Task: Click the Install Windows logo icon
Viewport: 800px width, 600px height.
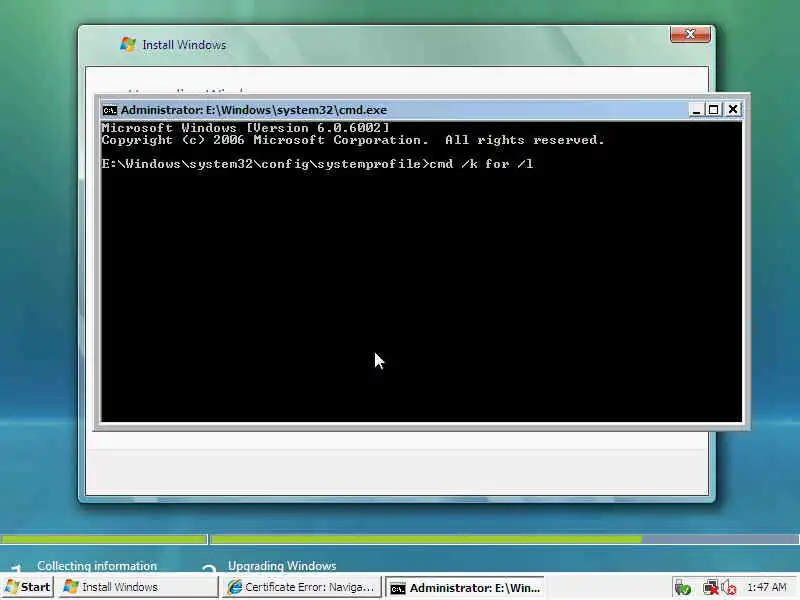Action: click(128, 44)
